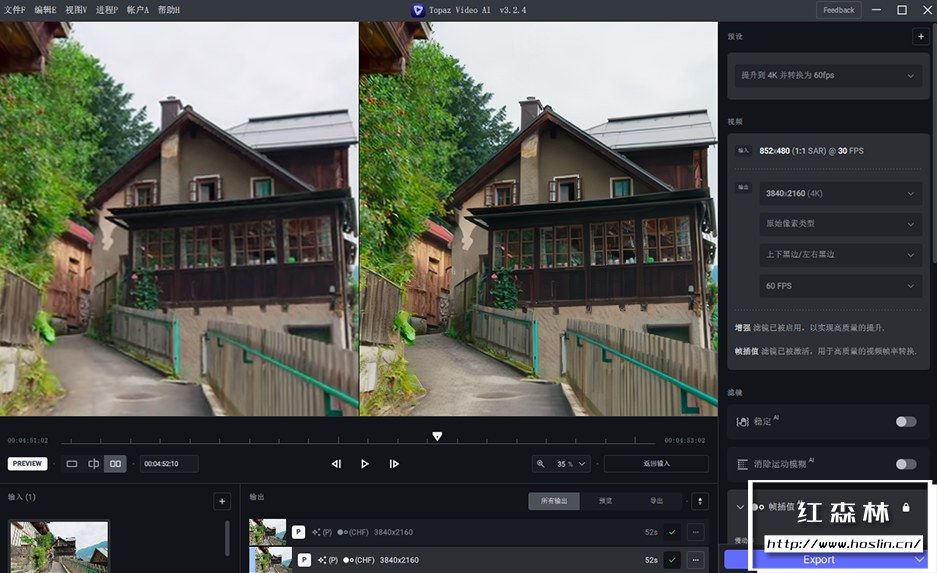
Task: Step forward one frame
Action: tap(394, 464)
